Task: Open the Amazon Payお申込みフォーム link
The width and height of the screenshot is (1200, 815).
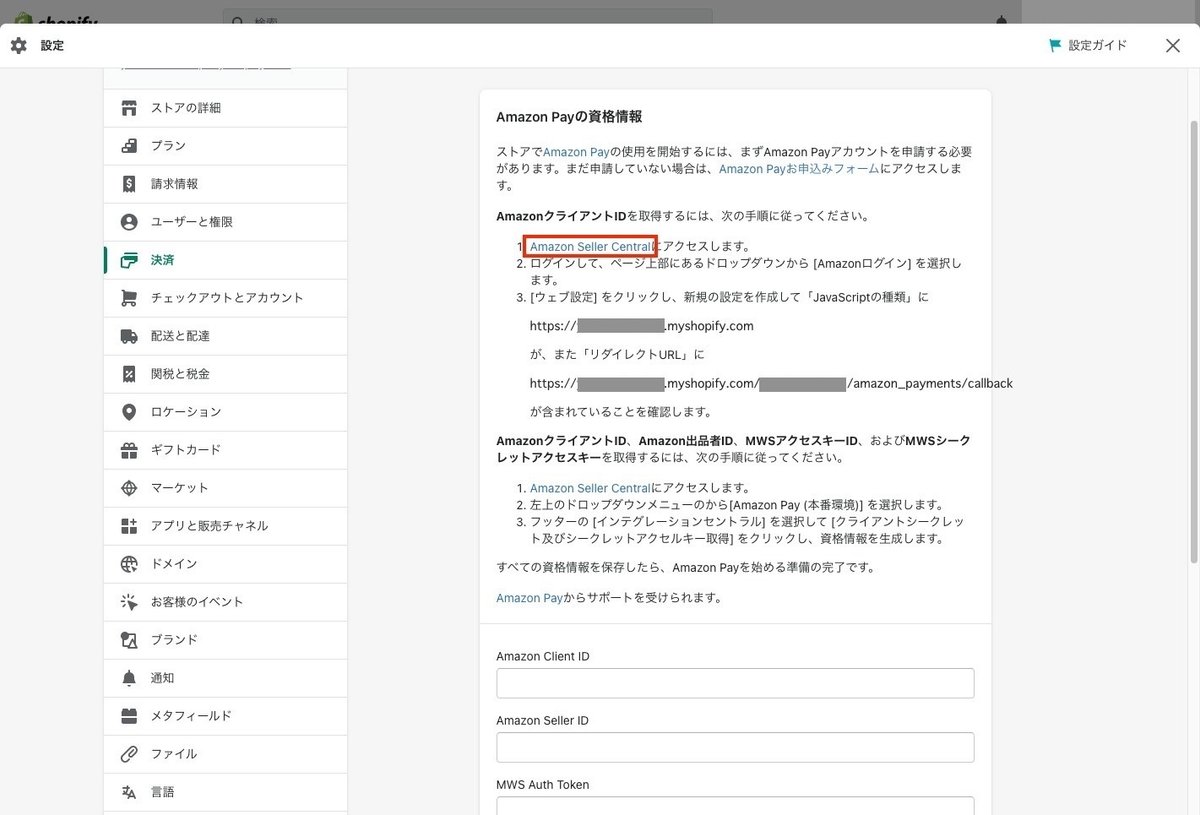Action: tap(799, 169)
